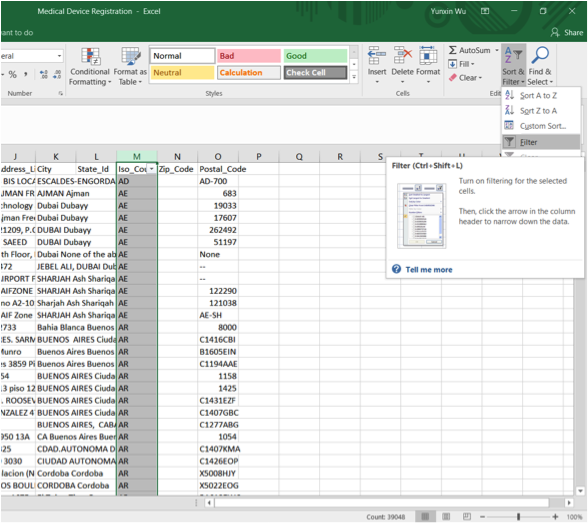Open the Insert dropdown arrow
The height and width of the screenshot is (523, 588).
point(377,82)
